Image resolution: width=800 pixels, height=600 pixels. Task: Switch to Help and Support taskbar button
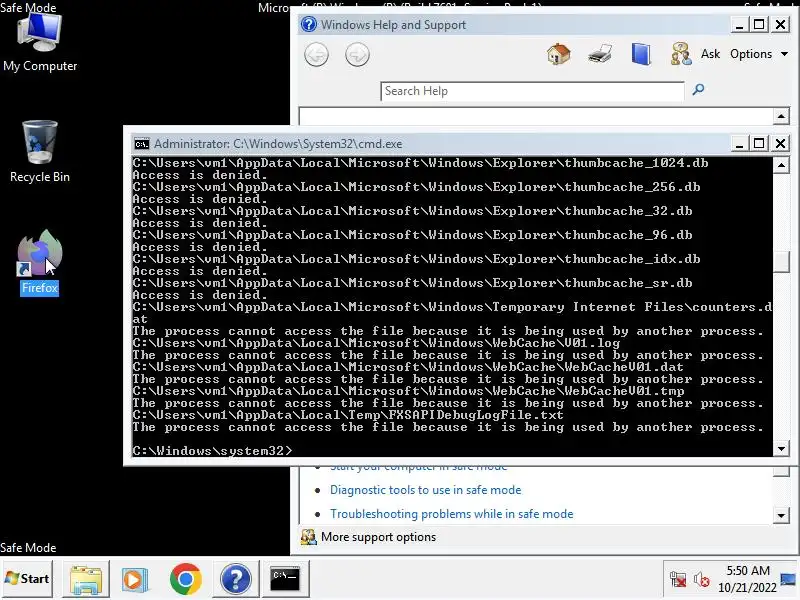click(x=235, y=579)
